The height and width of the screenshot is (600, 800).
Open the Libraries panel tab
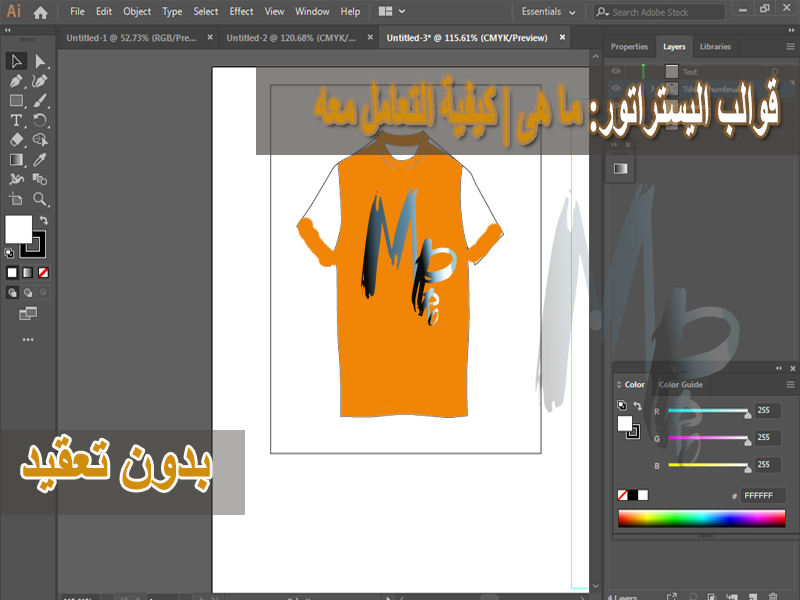[715, 46]
